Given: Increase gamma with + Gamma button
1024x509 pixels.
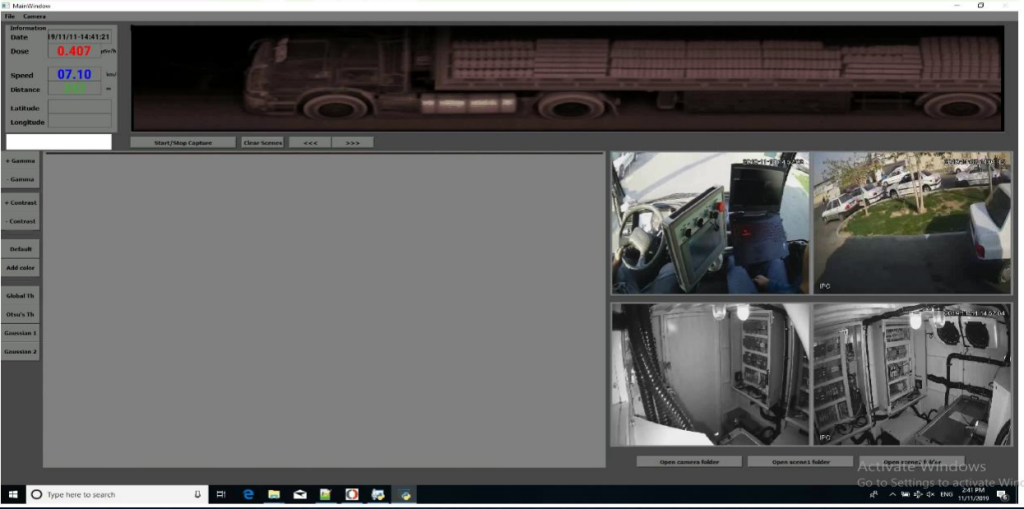Looking at the screenshot, I should pyautogui.click(x=21, y=161).
